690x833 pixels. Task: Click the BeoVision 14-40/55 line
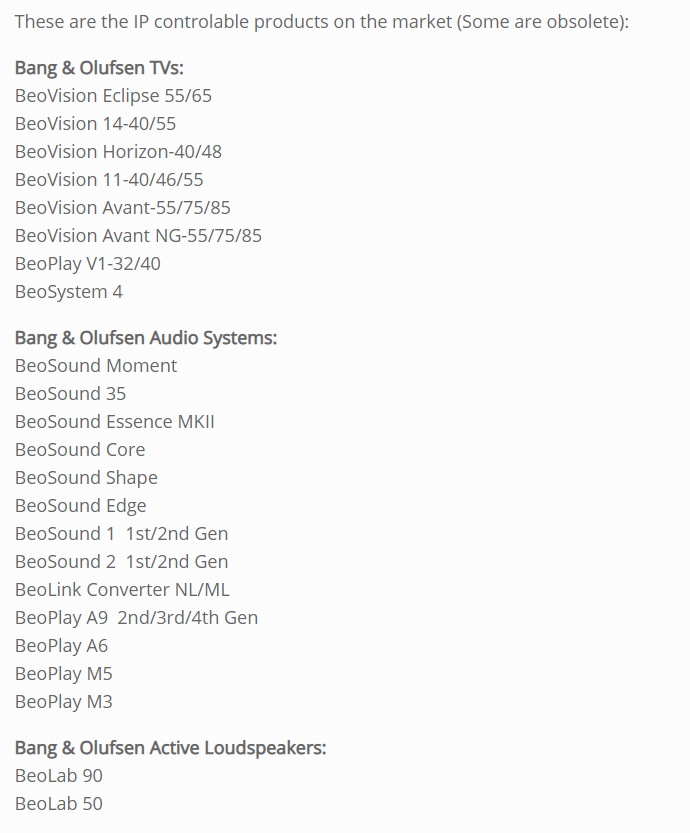tap(96, 124)
